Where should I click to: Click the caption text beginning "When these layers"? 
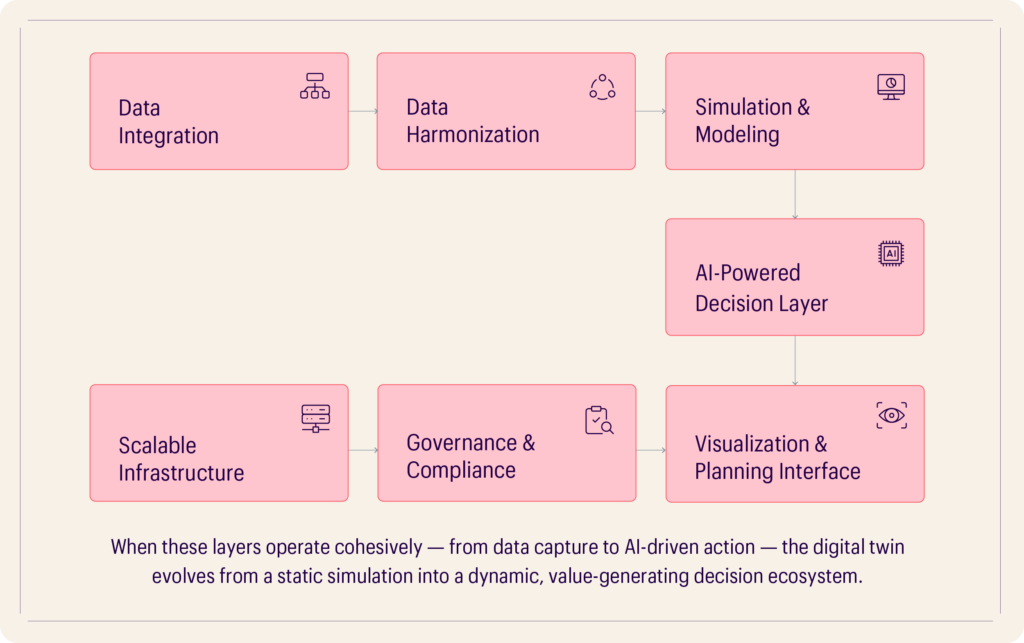pos(510,562)
